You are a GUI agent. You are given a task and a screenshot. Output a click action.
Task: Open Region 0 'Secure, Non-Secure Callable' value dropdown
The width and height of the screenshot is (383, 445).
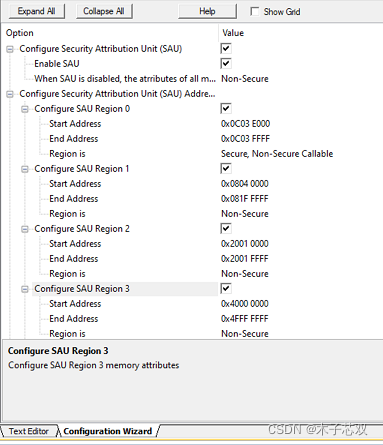277,154
